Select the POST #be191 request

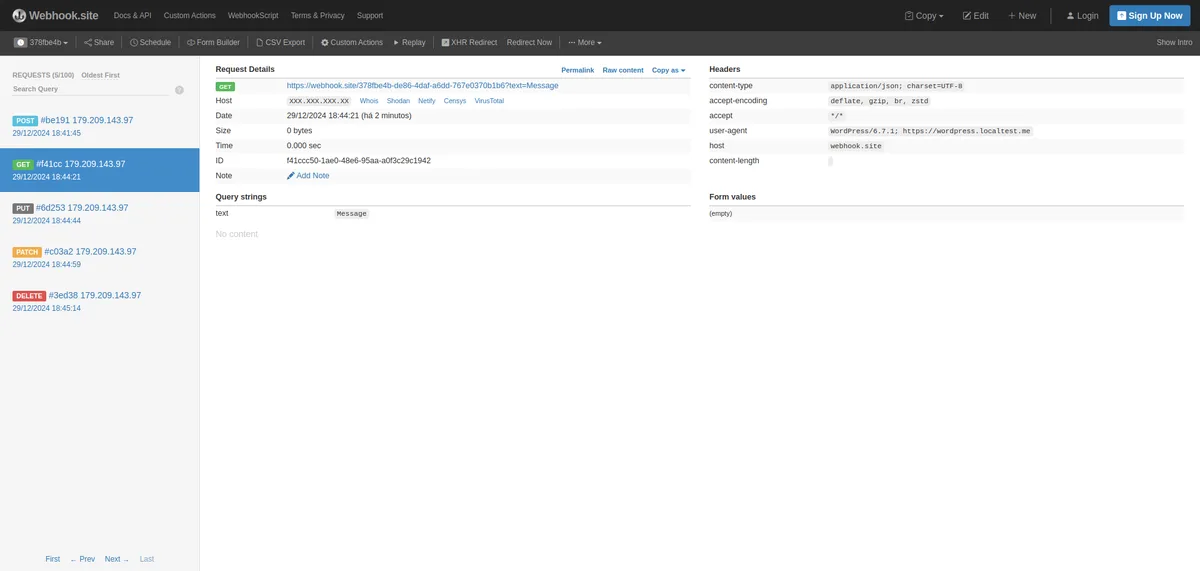(99, 126)
